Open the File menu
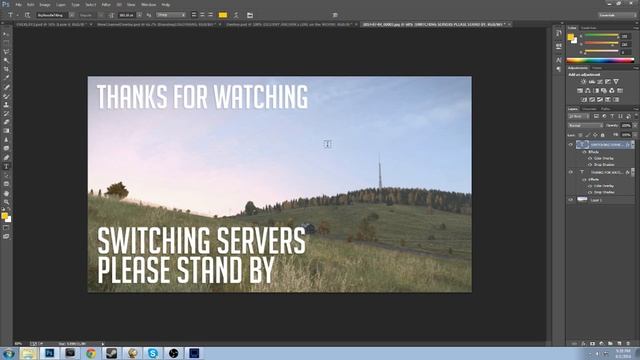Viewport: 640px width, 360px height. (18, 4)
